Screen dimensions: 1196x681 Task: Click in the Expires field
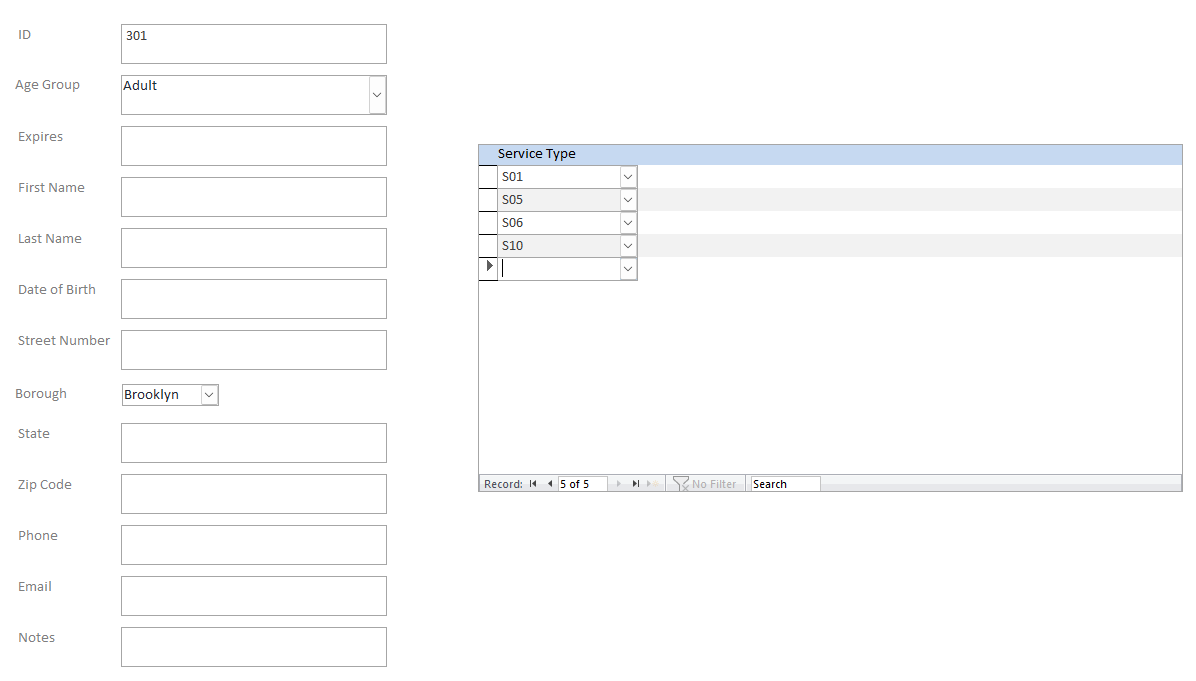pos(254,146)
